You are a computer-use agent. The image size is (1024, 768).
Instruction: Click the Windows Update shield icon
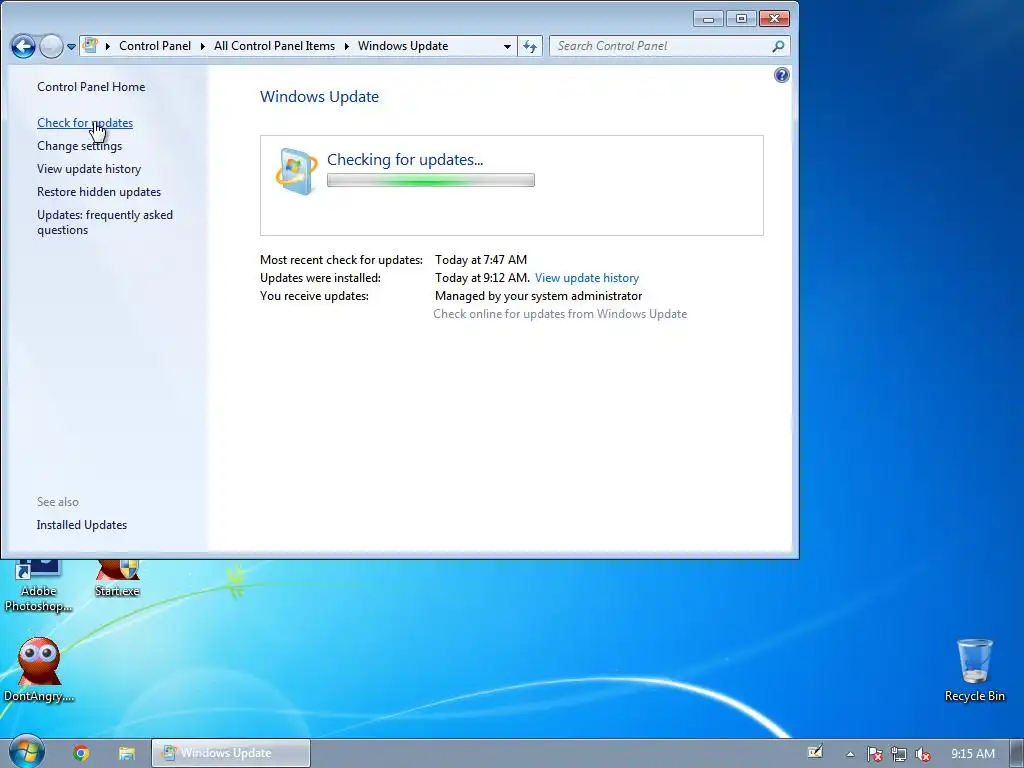pyautogui.click(x=296, y=171)
